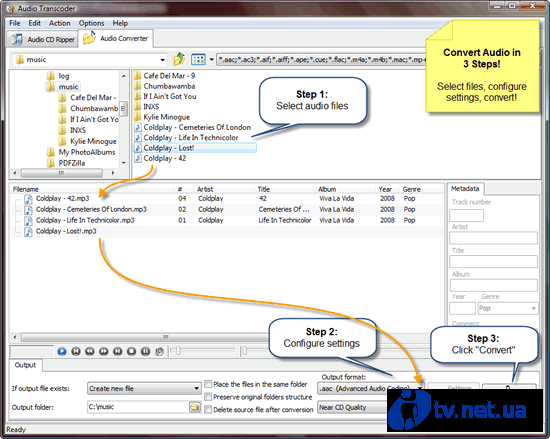The height and width of the screenshot is (439, 550).
Task: Click the Chumbawamba folder icon in file list
Action: tap(138, 86)
